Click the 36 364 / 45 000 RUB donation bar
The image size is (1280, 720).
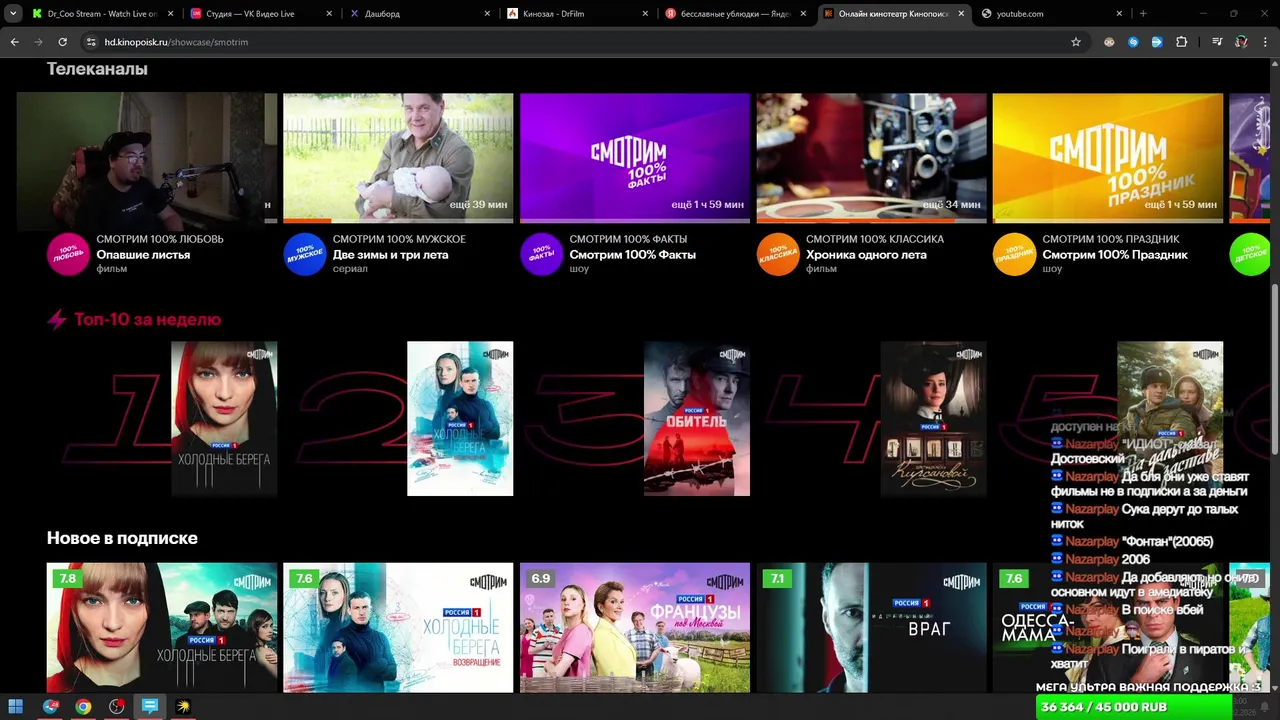1133,707
